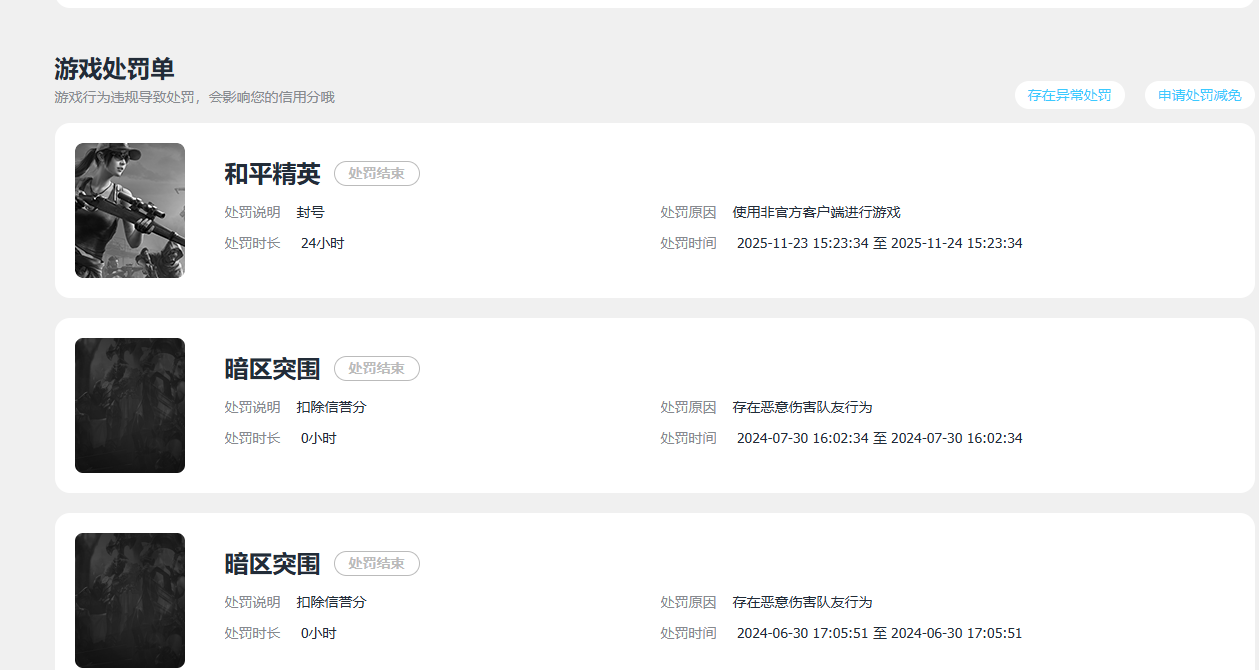Open the 申请处罚减免 request
The image size is (1259, 670).
point(1199,95)
